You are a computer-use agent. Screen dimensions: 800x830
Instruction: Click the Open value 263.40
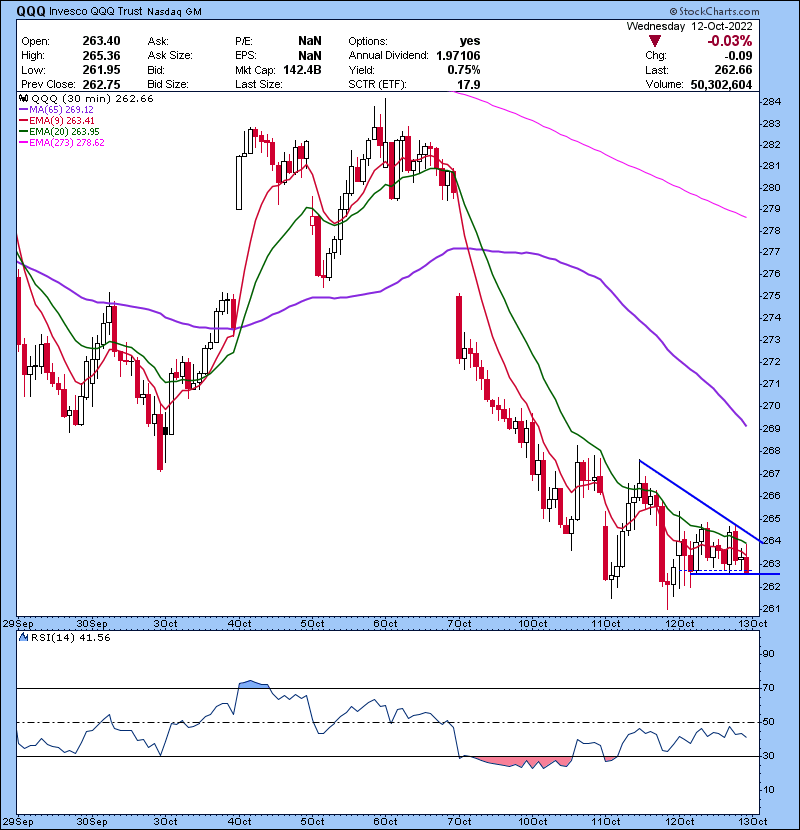[x=101, y=41]
